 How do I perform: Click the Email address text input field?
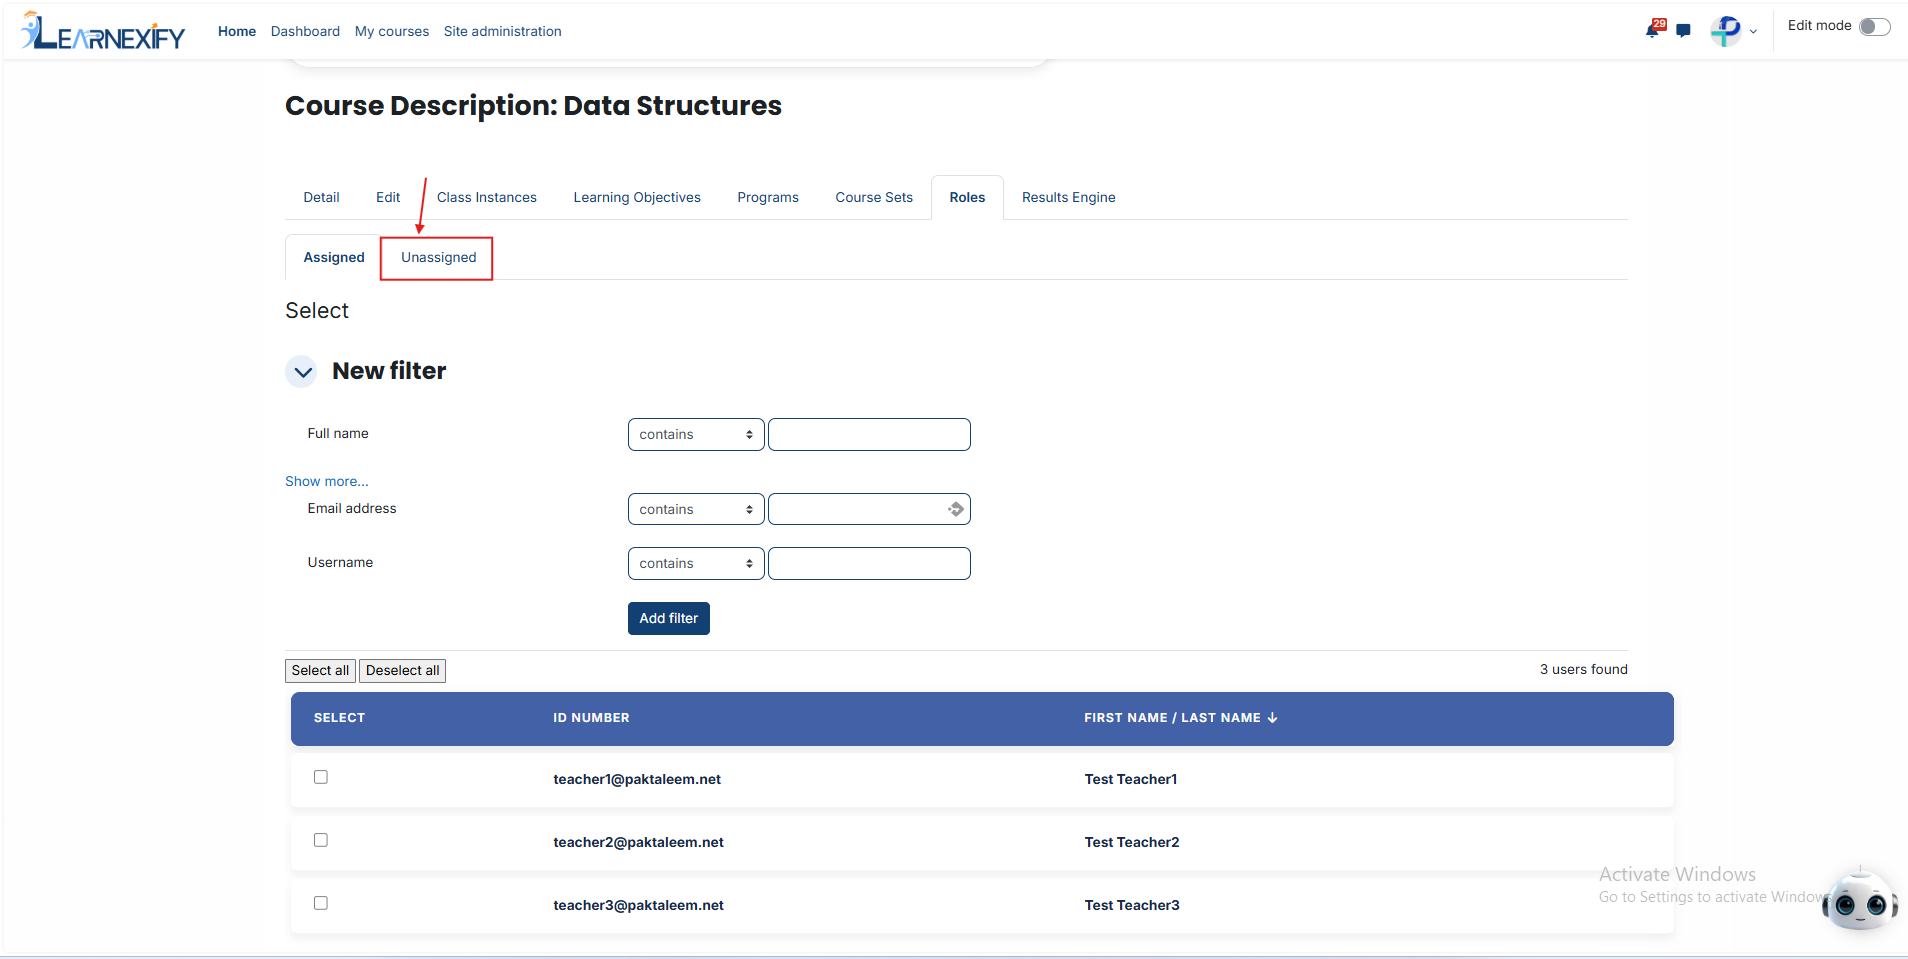pyautogui.click(x=869, y=510)
